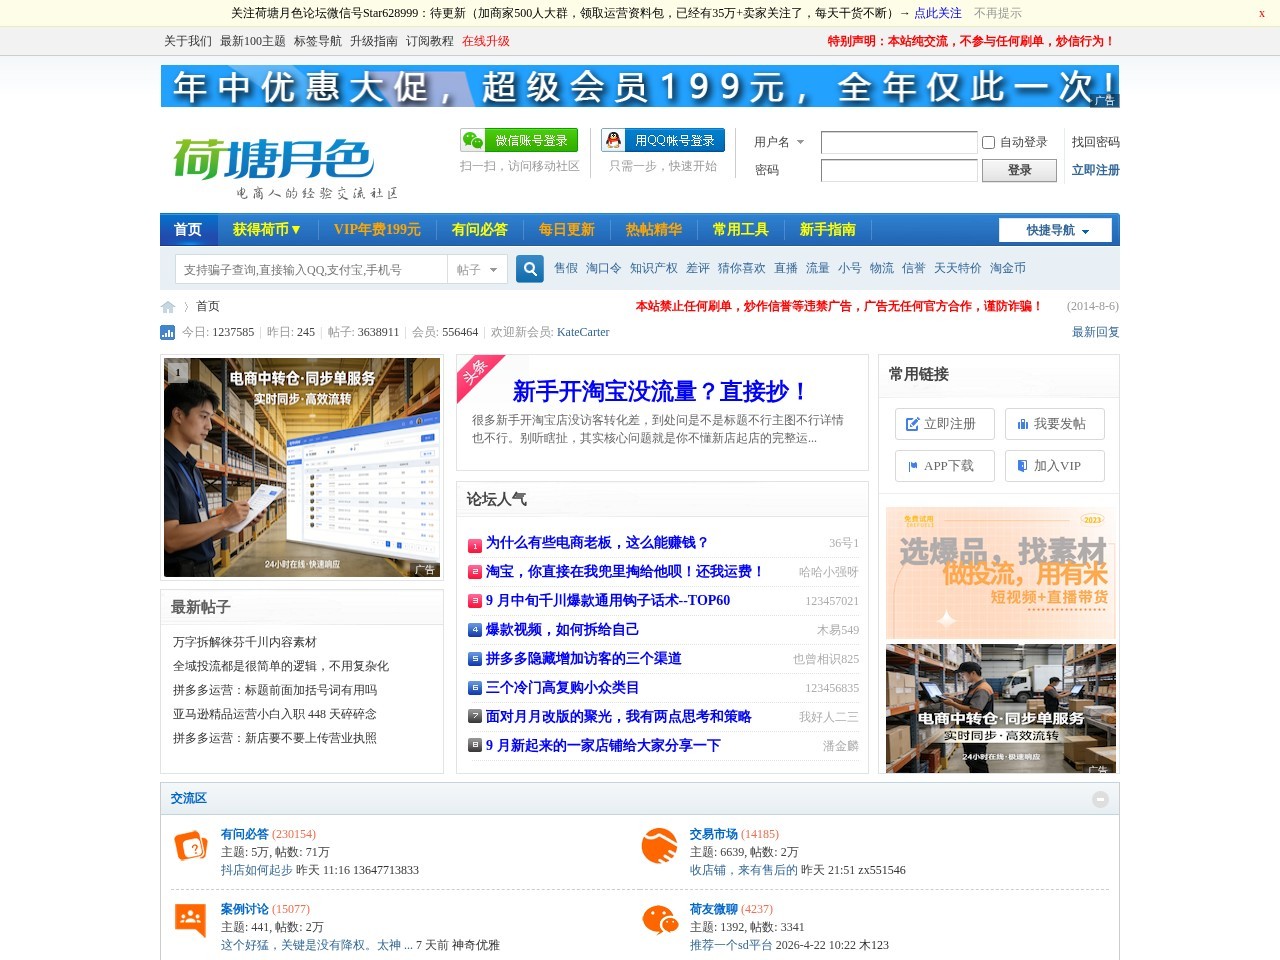The height and width of the screenshot is (960, 1280).
Task: Open the post 为什么有些电商老板，这么能赚钱？
Action: click(597, 542)
